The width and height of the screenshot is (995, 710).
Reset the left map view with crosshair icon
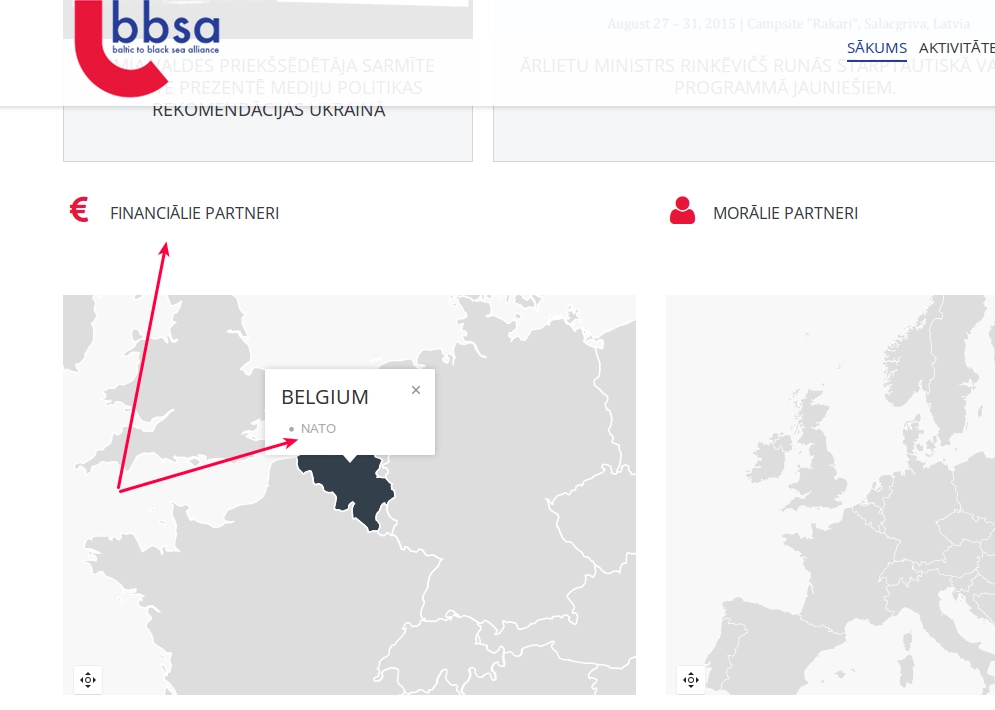(88, 680)
